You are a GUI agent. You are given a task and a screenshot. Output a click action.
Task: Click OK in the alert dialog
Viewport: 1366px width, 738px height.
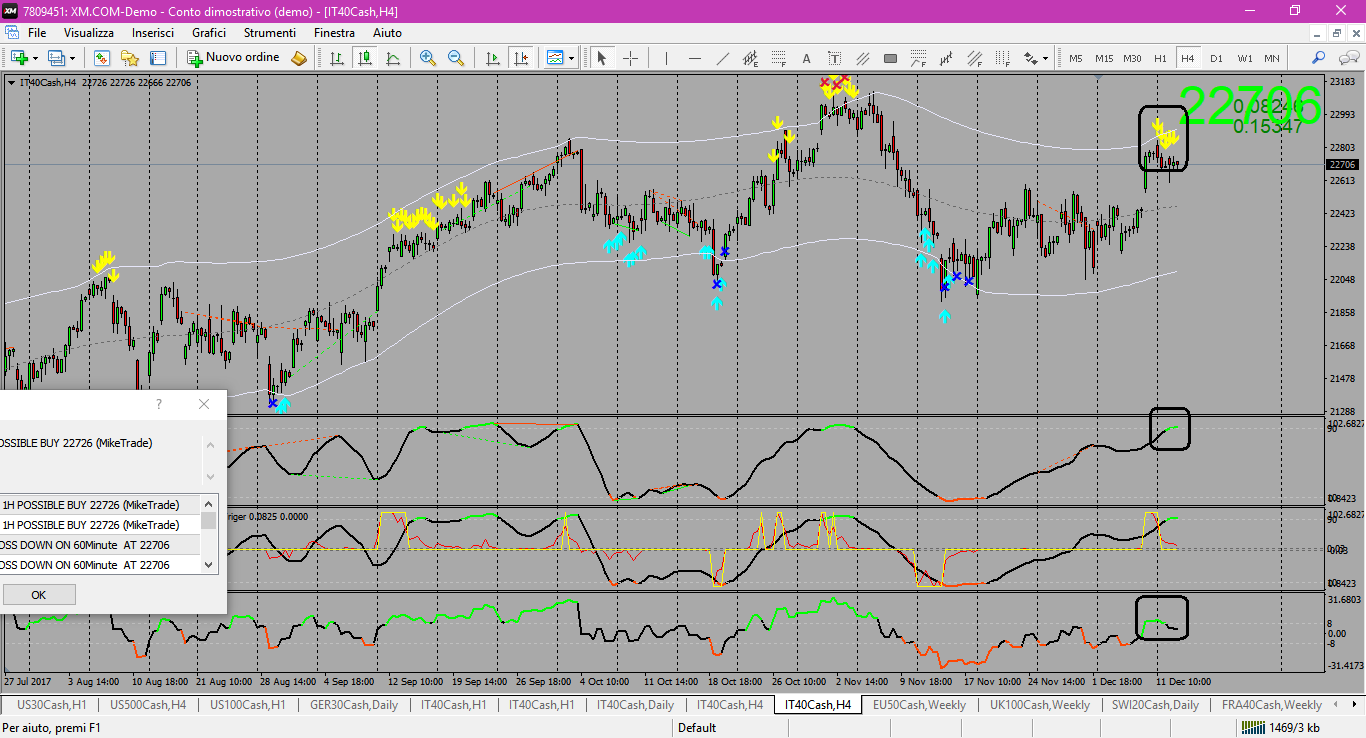click(x=38, y=594)
